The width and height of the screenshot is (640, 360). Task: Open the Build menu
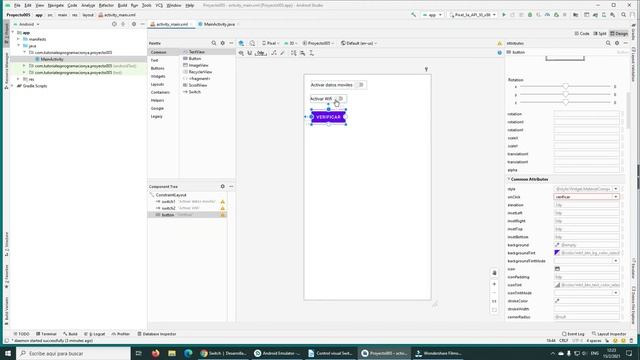click(122, 5)
